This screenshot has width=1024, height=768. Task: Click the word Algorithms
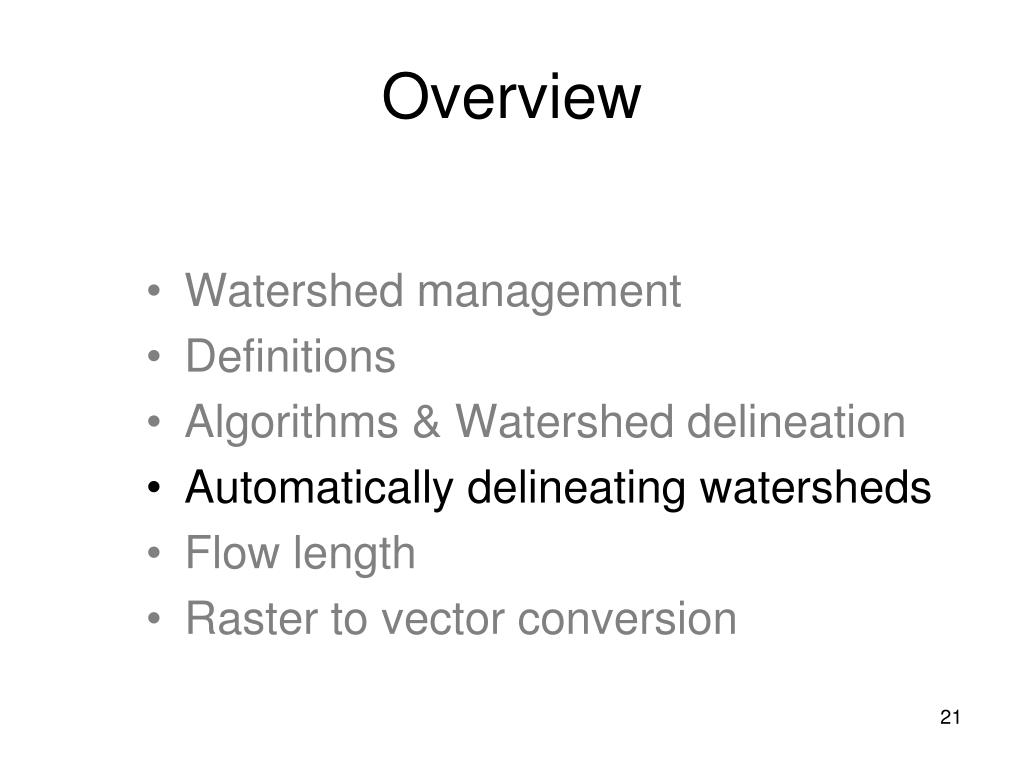click(x=292, y=423)
